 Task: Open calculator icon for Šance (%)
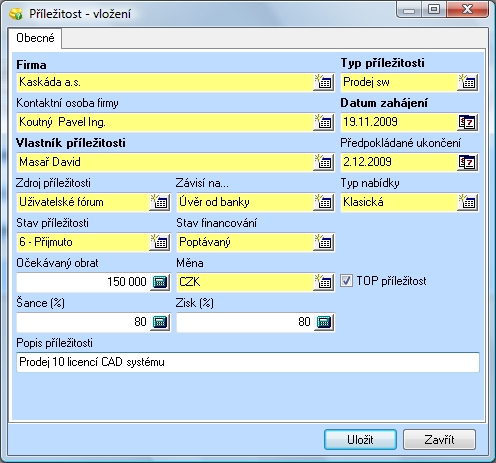click(x=160, y=322)
